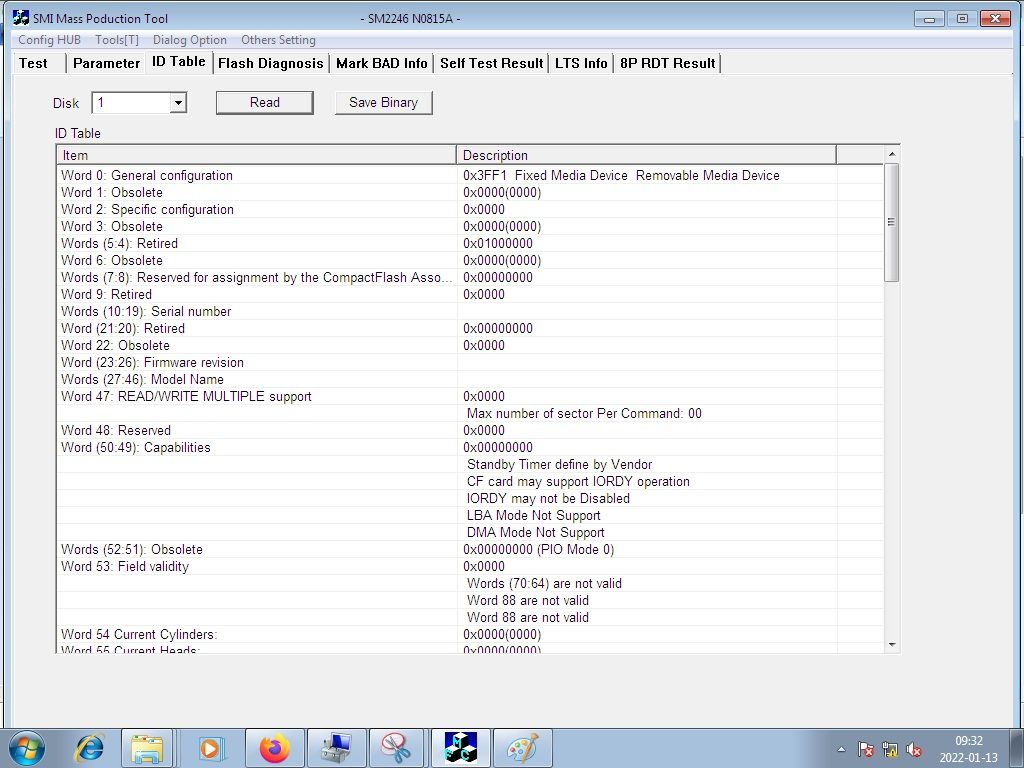Select row Word (23:26): Firmware revision
The height and width of the screenshot is (768, 1024).
tap(470, 362)
